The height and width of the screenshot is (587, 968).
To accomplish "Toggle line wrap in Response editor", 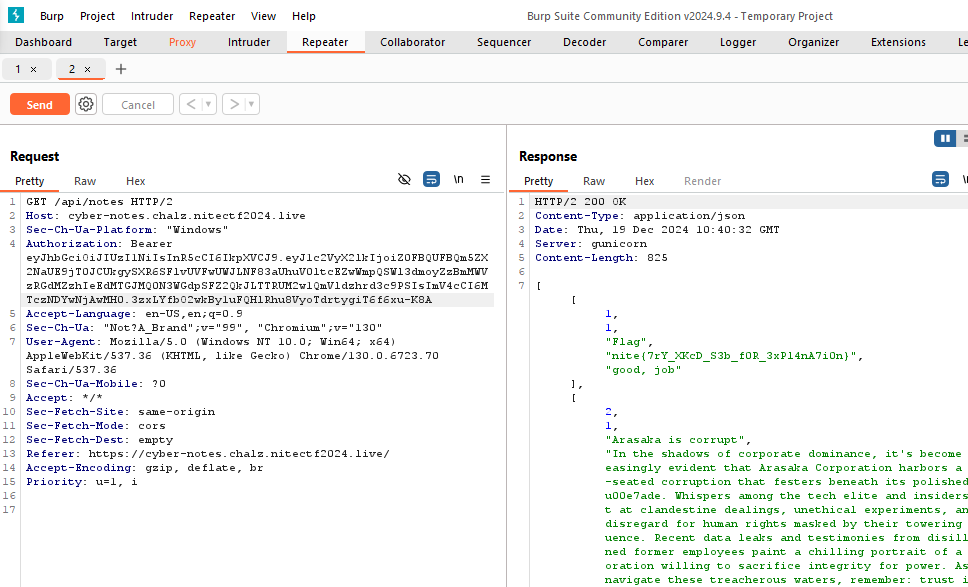I will pyautogui.click(x=940, y=180).
